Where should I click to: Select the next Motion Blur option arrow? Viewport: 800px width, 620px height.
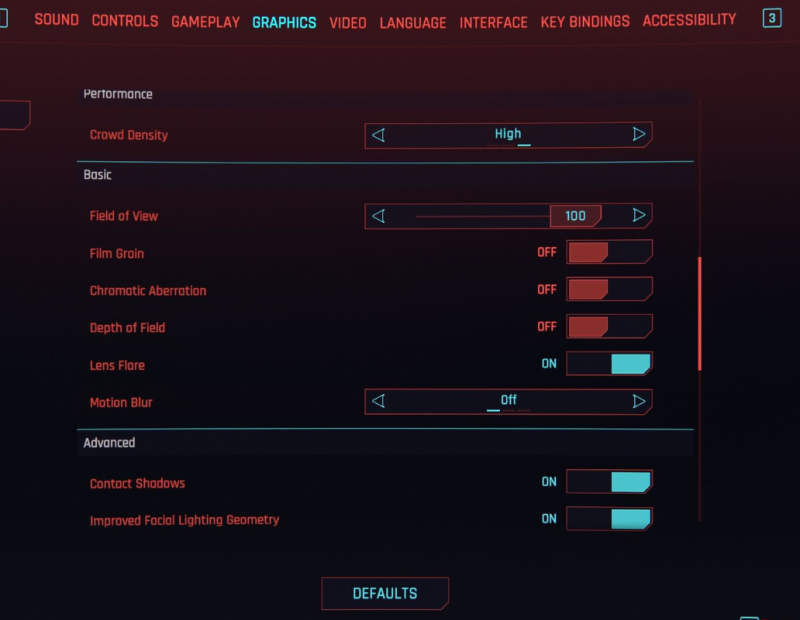pos(638,401)
